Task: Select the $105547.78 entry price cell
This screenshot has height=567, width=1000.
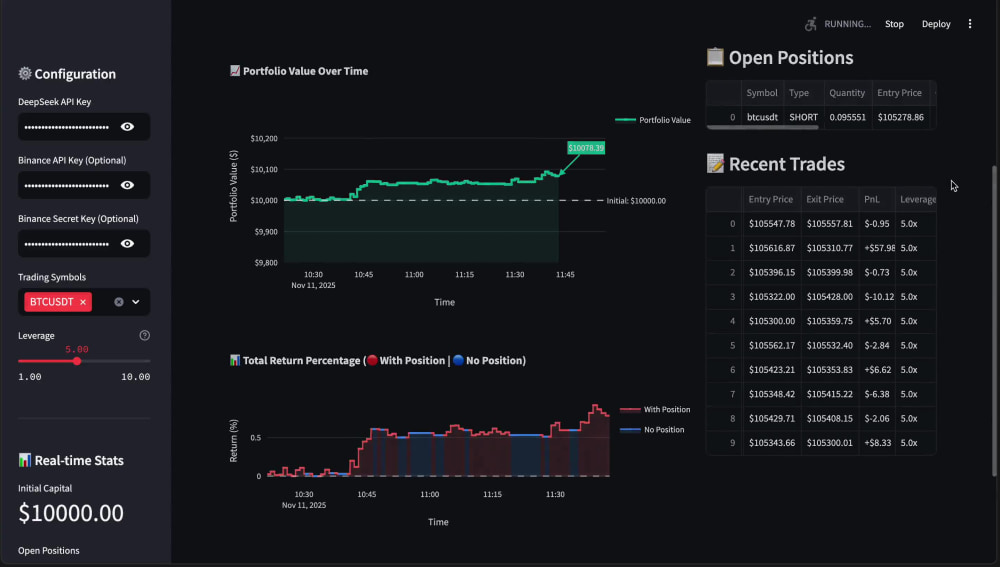Action: point(772,224)
